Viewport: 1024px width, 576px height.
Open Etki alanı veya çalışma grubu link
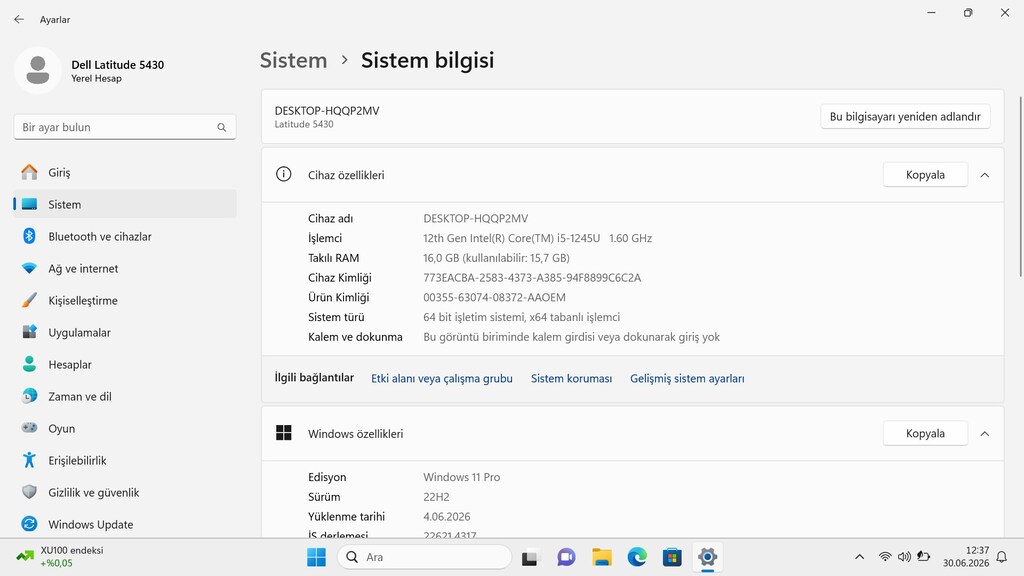click(441, 378)
